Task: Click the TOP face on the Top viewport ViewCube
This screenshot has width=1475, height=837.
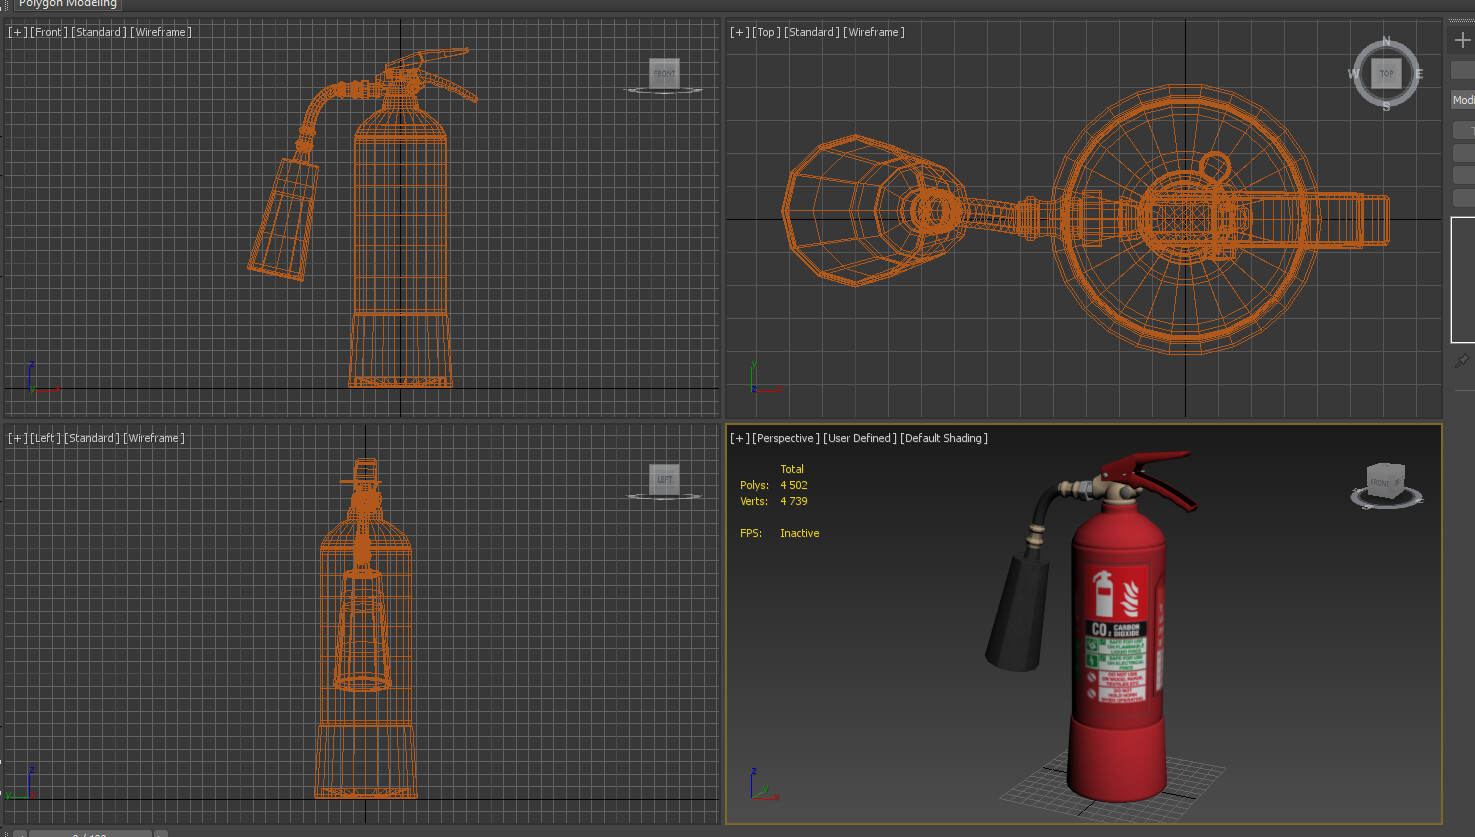Action: point(1386,74)
